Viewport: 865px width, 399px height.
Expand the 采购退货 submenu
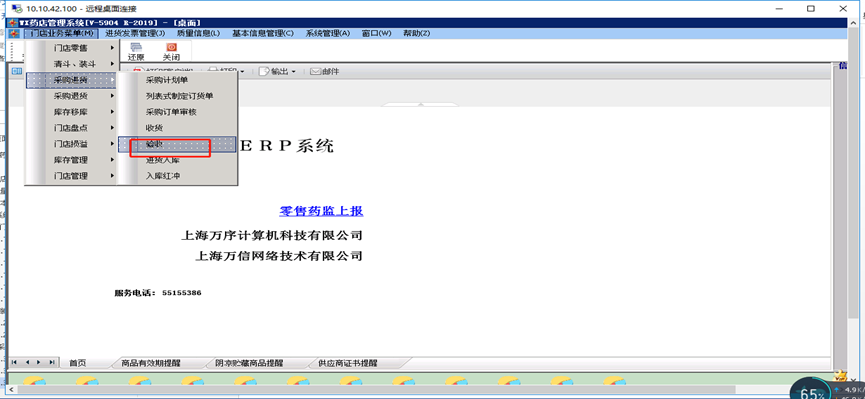click(x=72, y=96)
